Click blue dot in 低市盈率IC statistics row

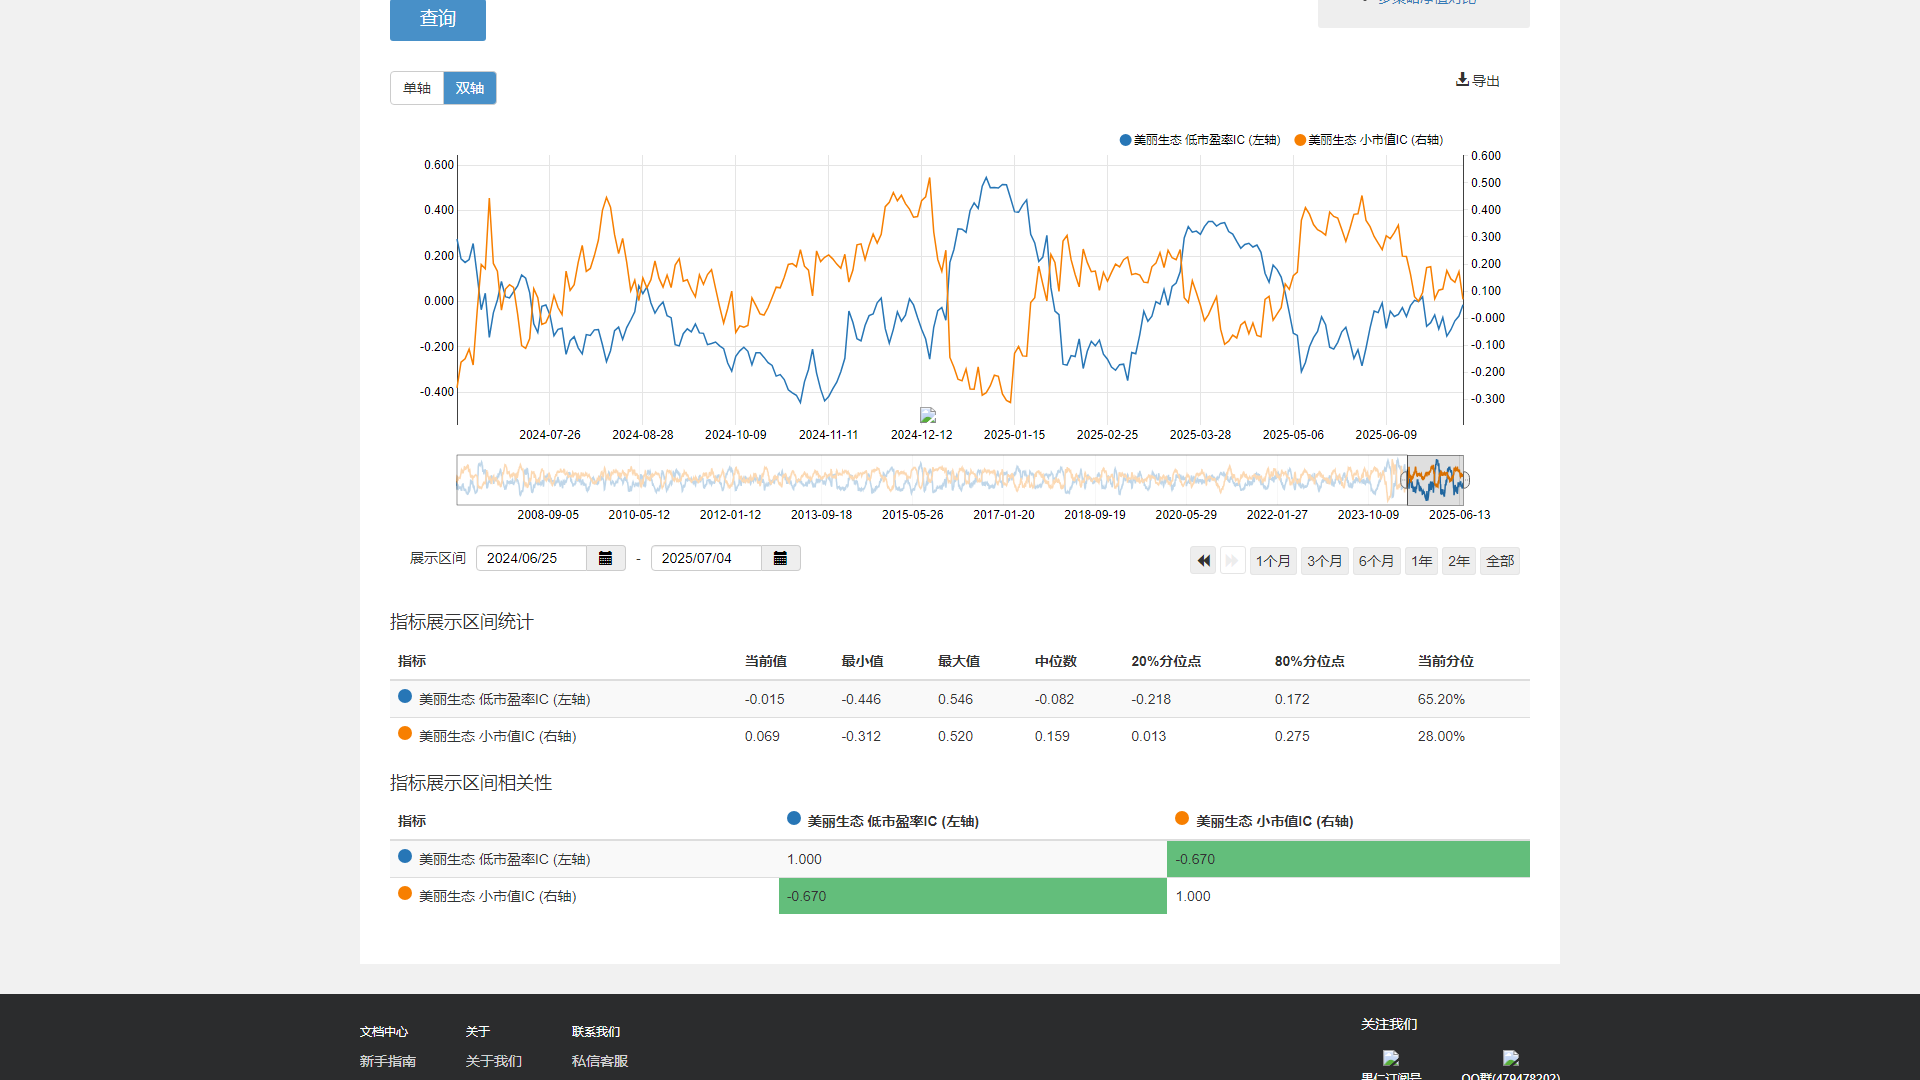pyautogui.click(x=405, y=697)
